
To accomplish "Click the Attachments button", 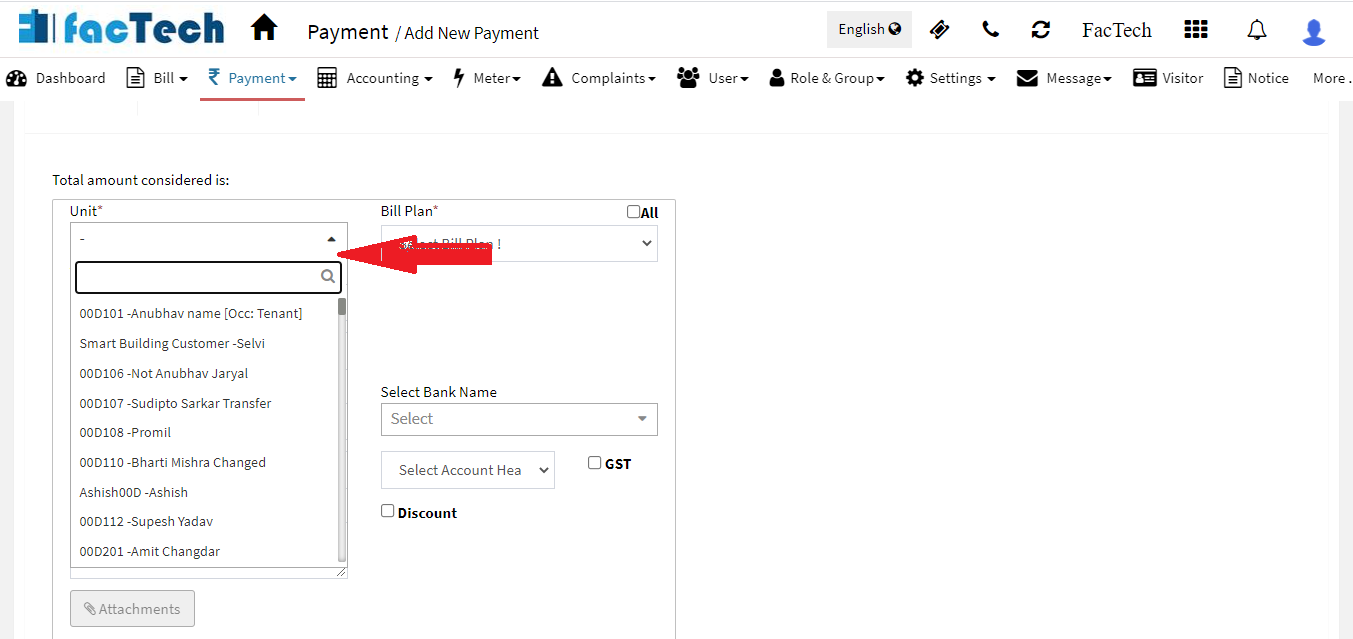I will (x=132, y=609).
